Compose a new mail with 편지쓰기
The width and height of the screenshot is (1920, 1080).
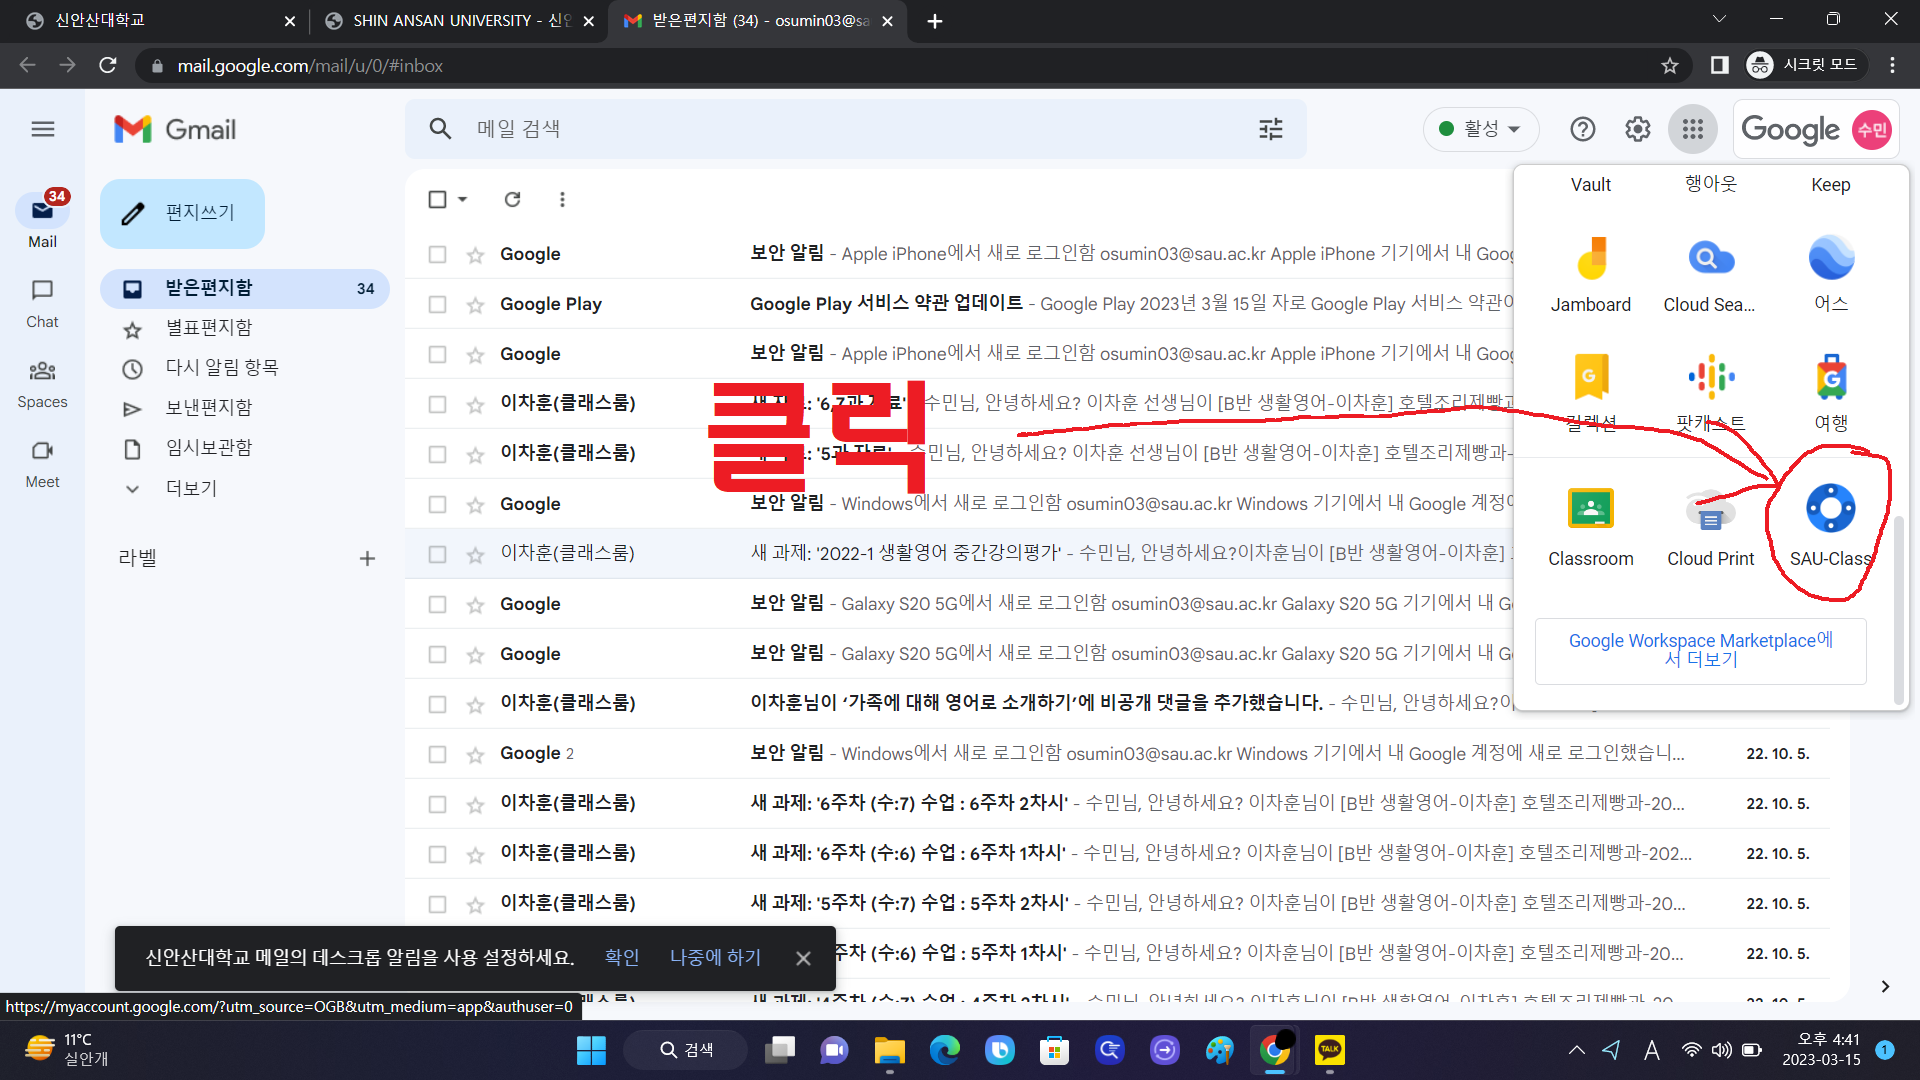[182, 213]
